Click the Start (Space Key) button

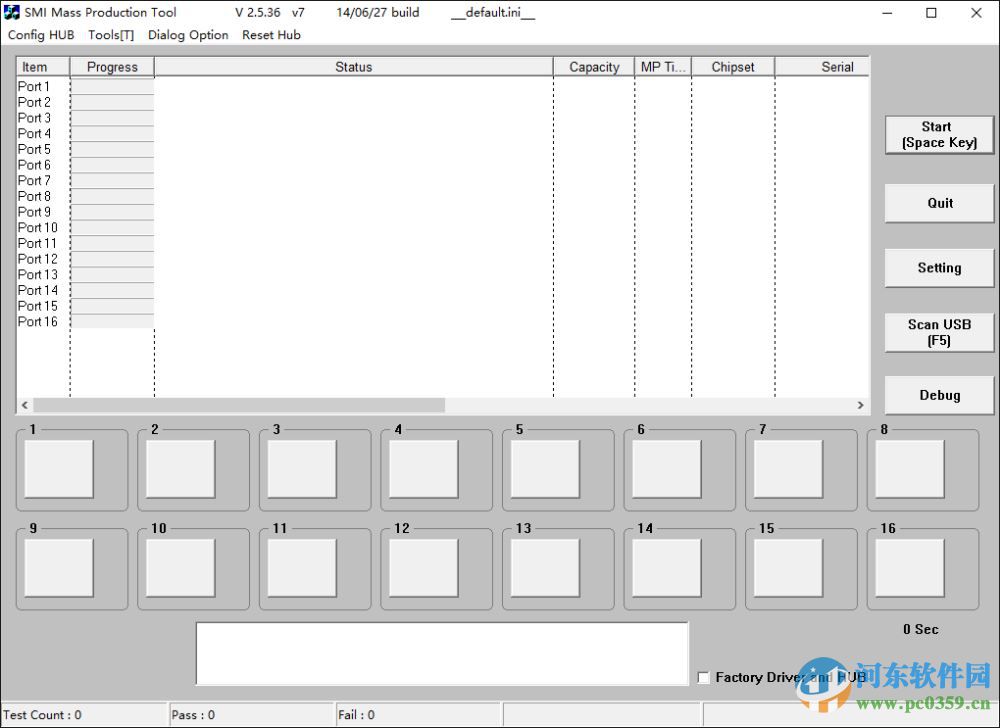(939, 135)
